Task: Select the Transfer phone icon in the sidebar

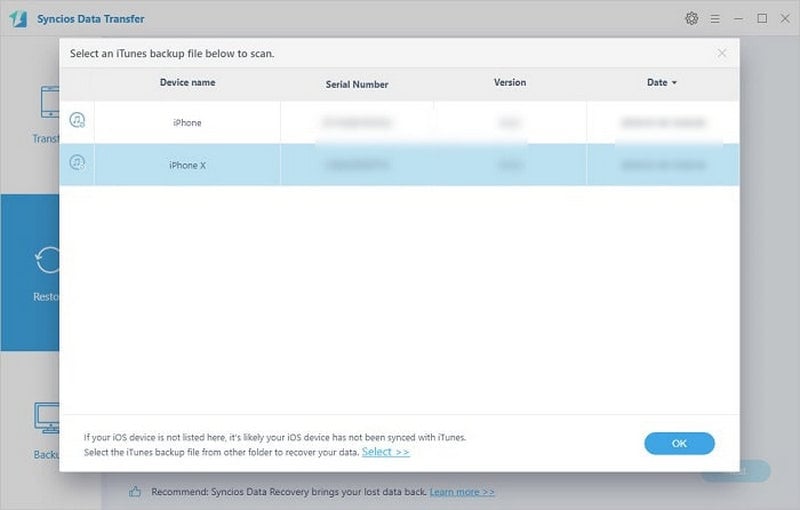Action: [x=50, y=102]
